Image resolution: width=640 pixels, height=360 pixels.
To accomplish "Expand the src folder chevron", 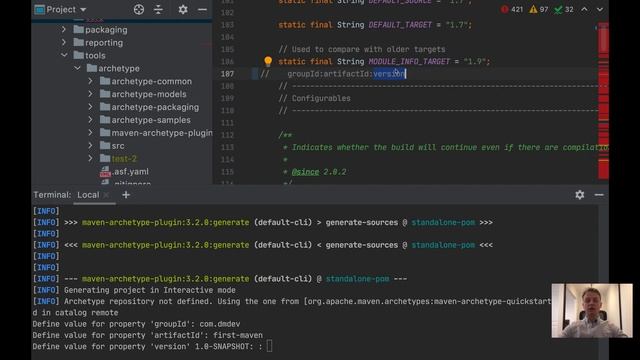I will point(90,146).
